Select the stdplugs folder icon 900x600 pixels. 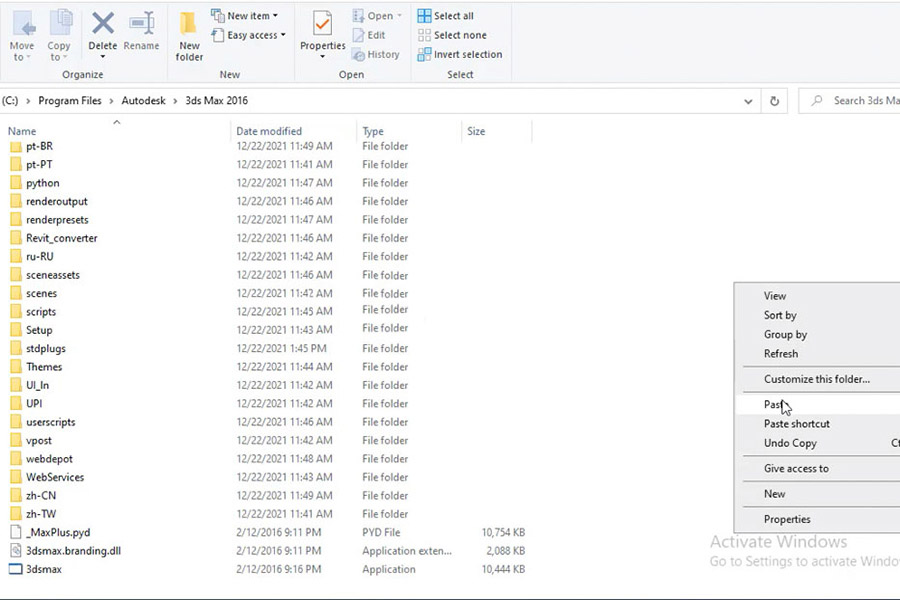point(16,349)
